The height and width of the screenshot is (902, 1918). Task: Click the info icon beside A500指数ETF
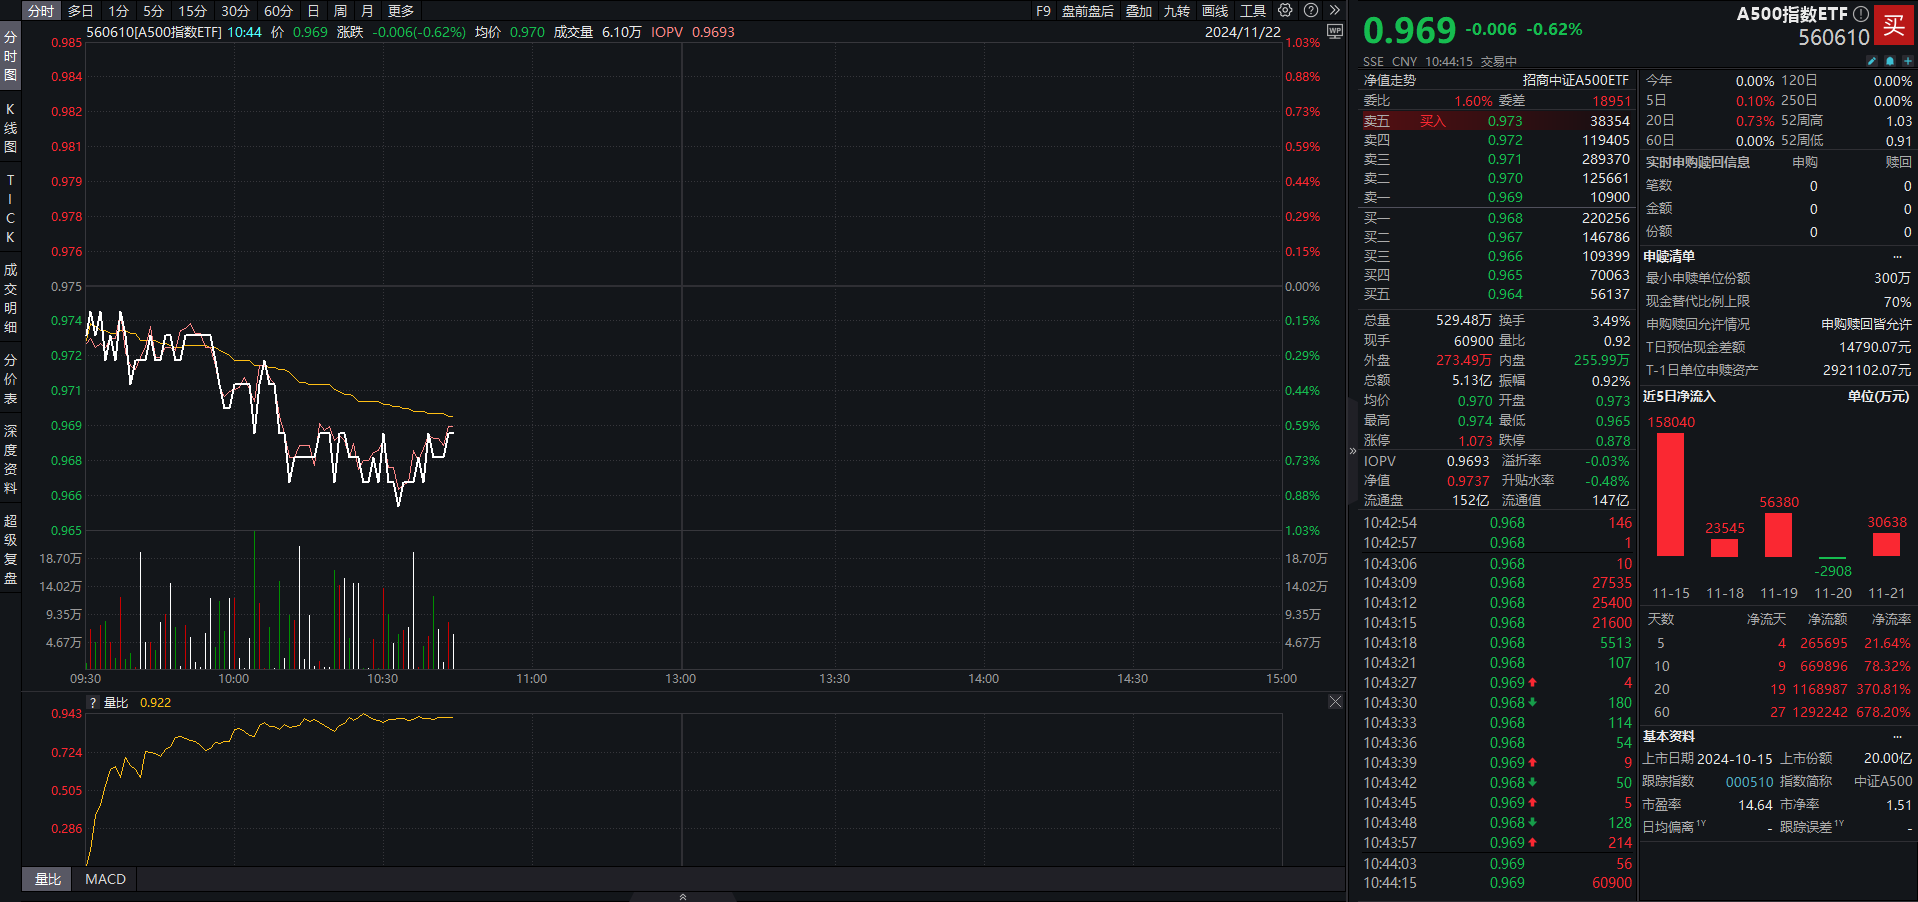click(1860, 14)
